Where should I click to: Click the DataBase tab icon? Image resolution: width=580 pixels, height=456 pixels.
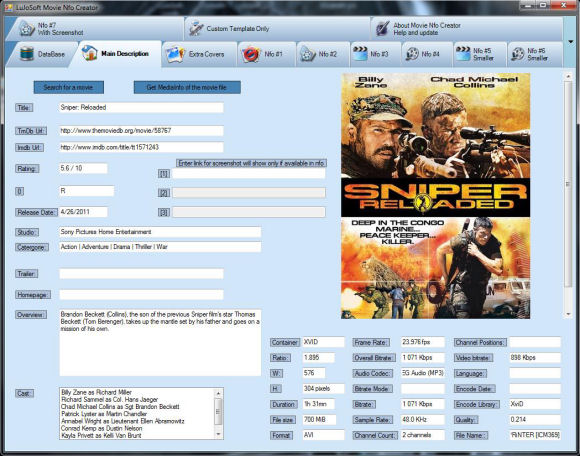click(x=27, y=54)
